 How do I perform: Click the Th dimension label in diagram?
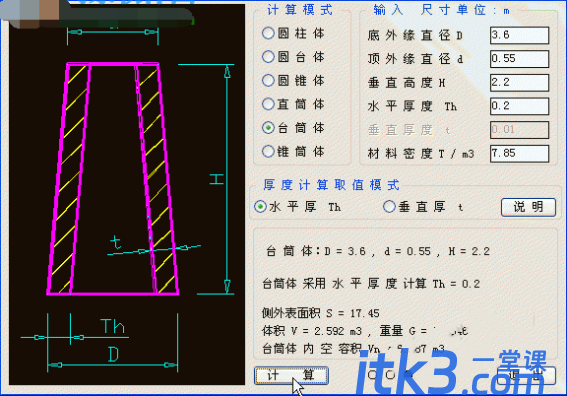click(x=112, y=326)
